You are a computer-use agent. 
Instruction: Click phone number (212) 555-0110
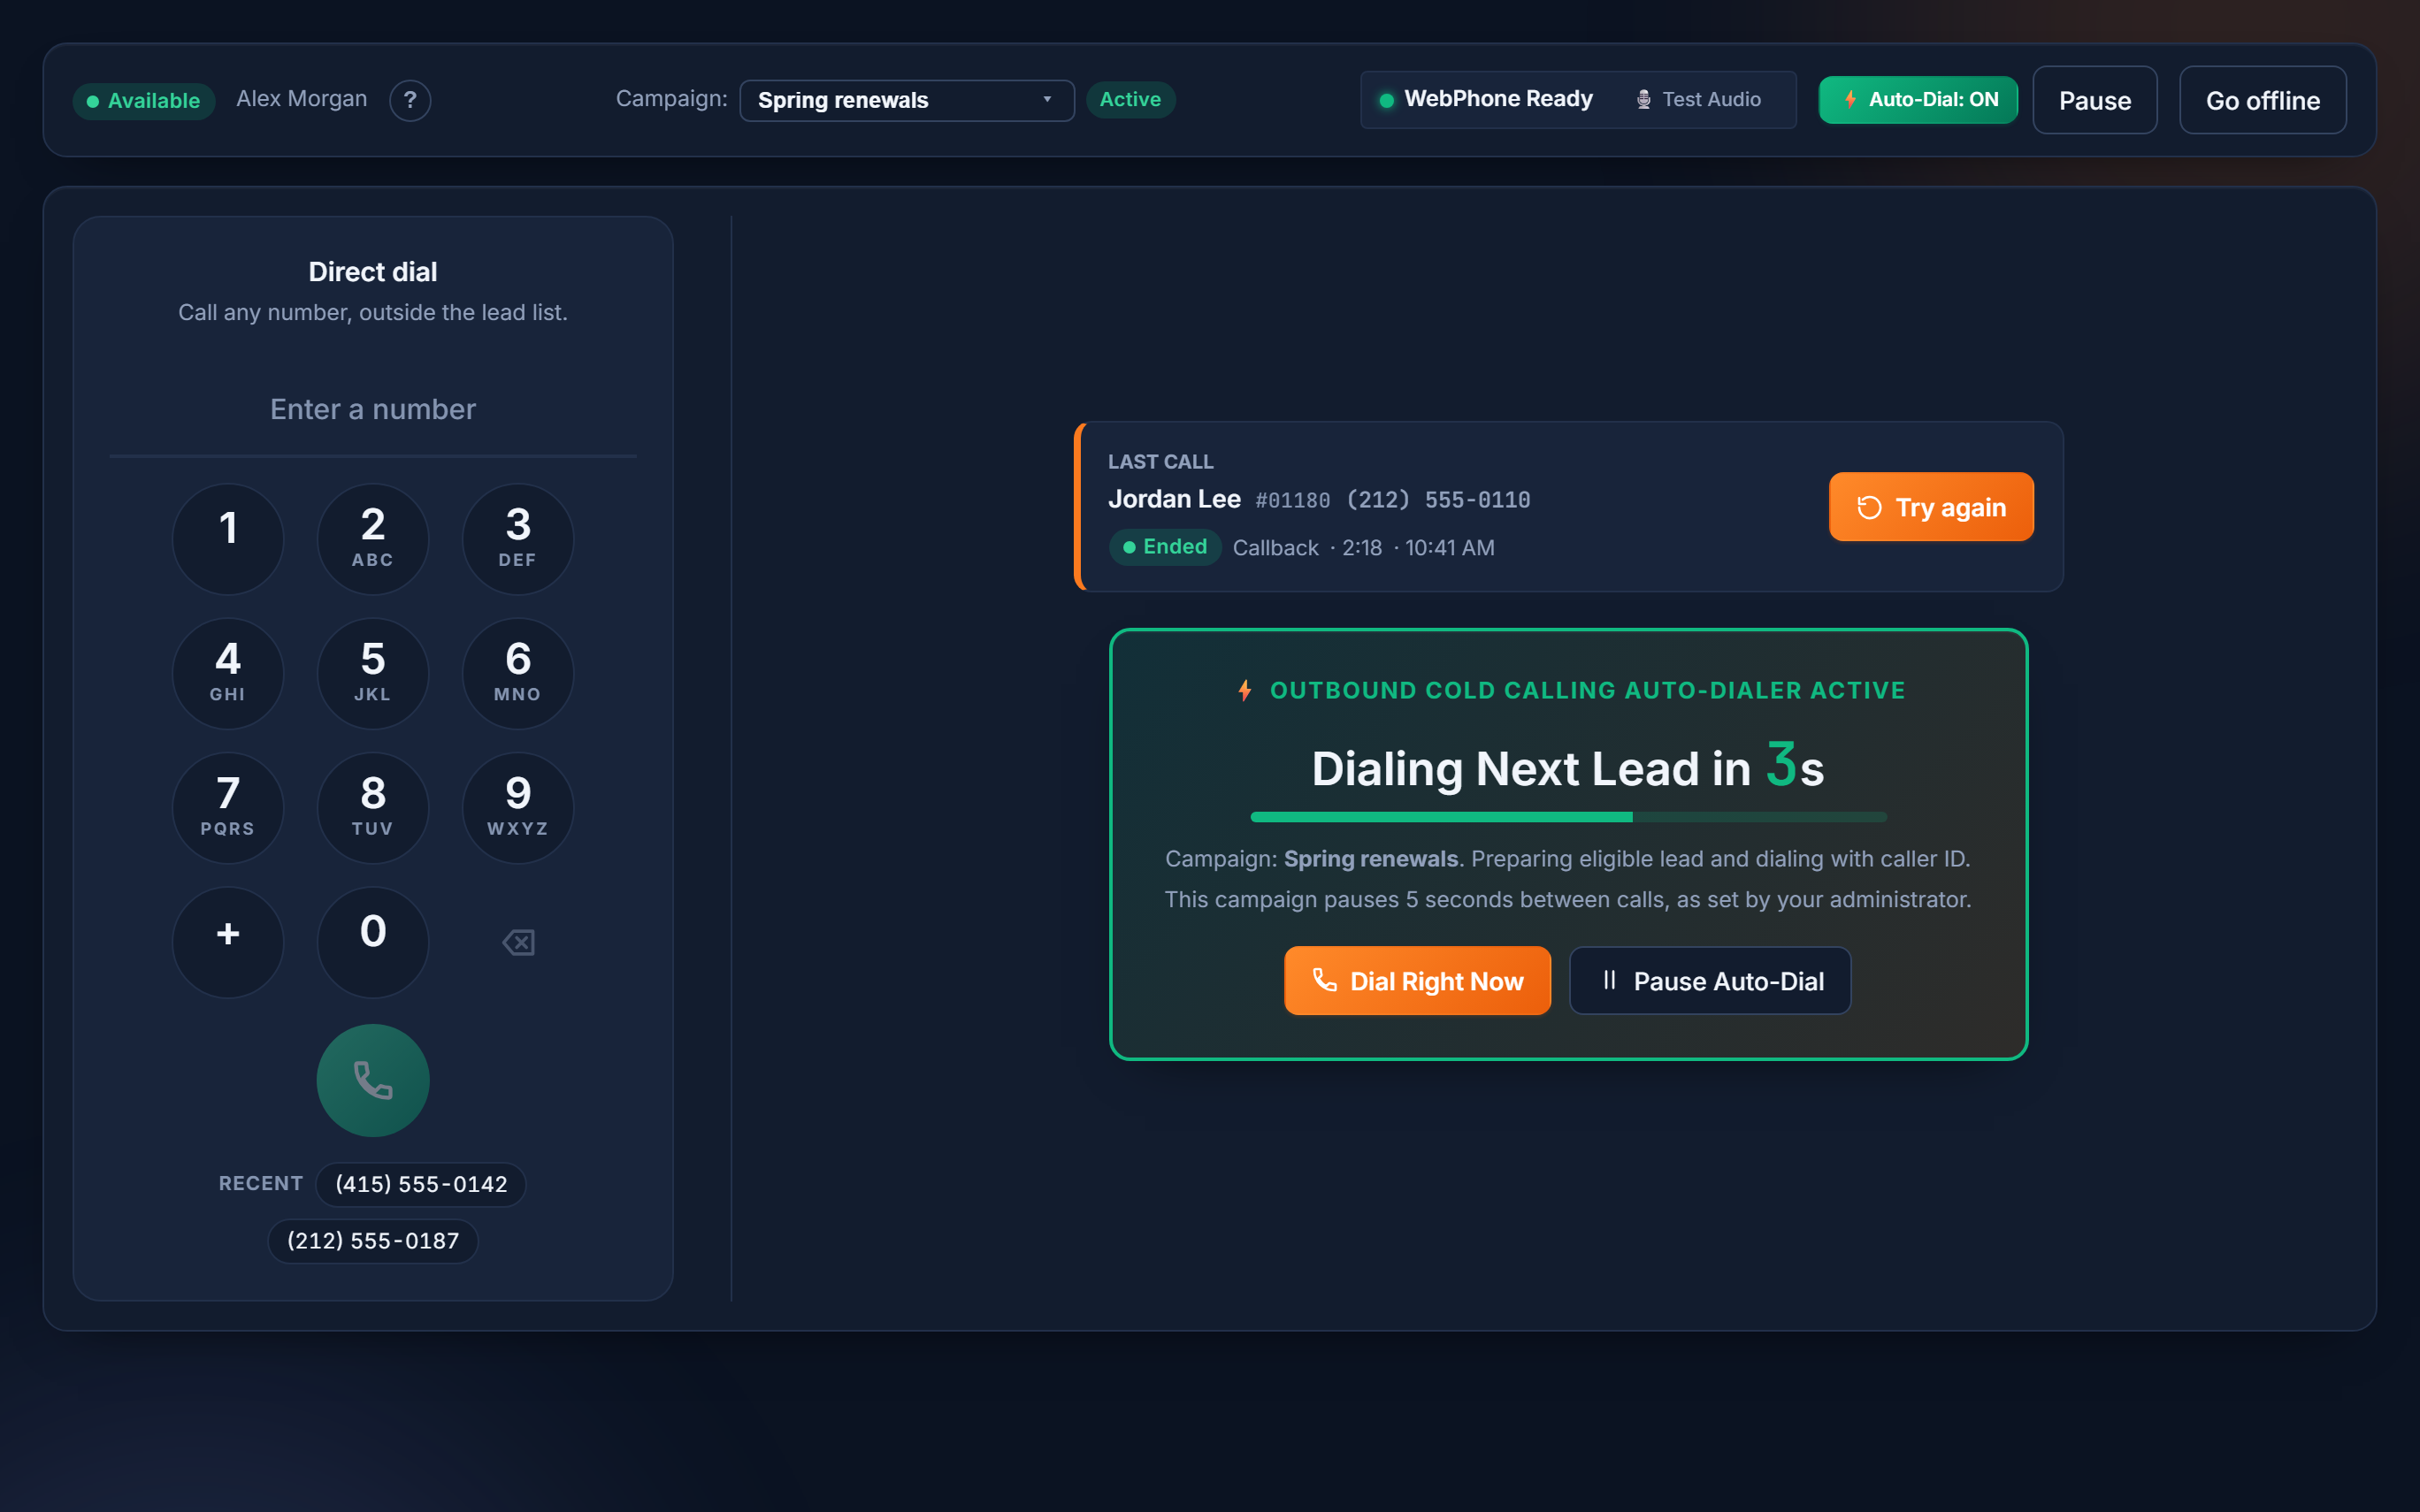pyautogui.click(x=1438, y=500)
